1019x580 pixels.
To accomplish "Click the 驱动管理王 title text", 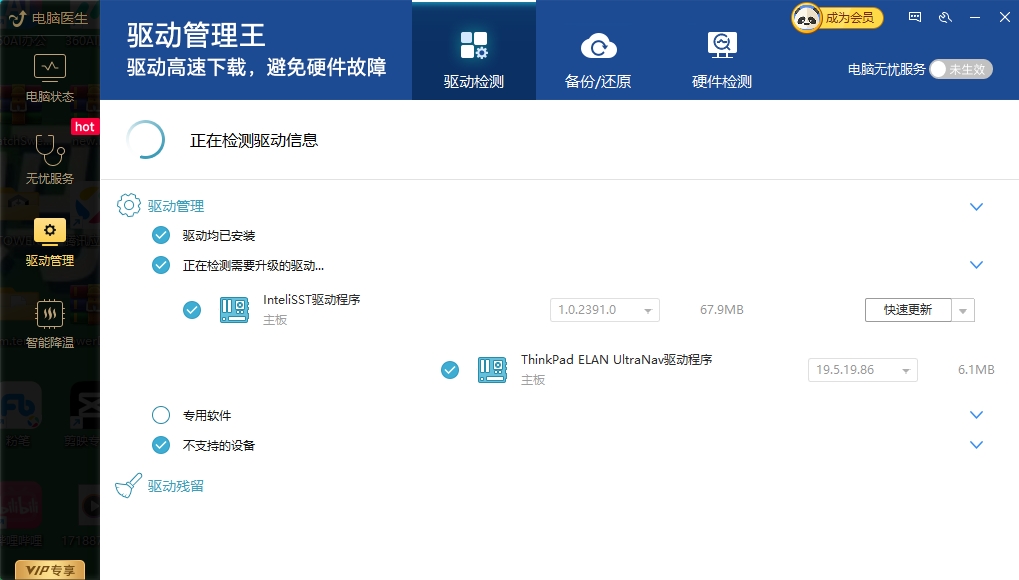I will (196, 35).
